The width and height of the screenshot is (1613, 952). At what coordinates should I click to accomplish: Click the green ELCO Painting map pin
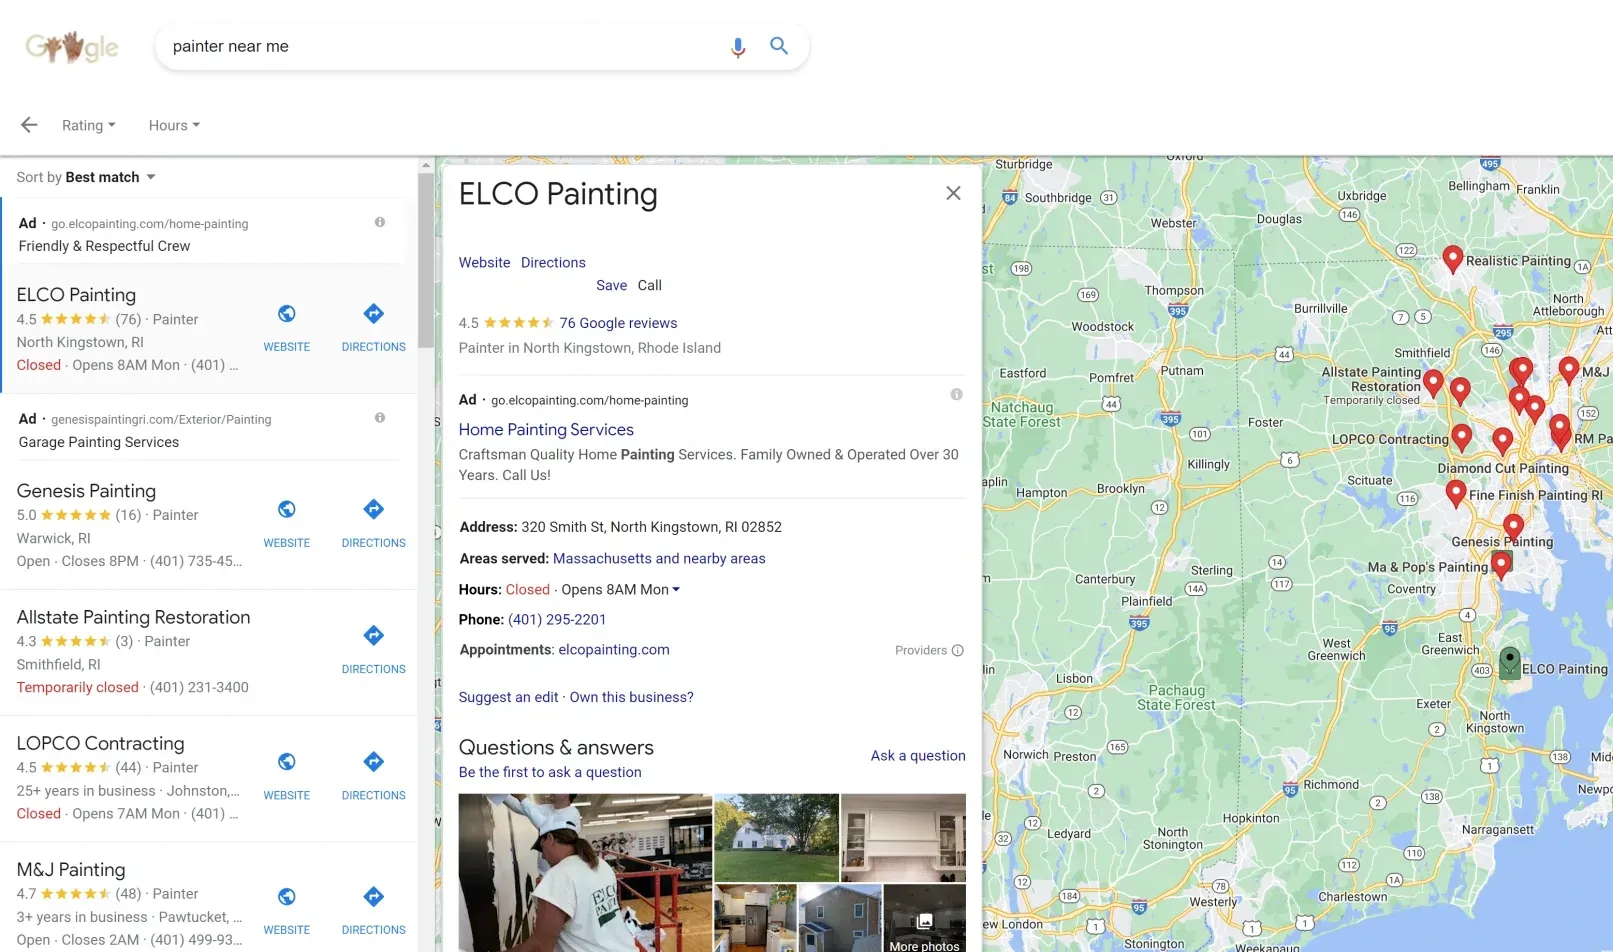pyautogui.click(x=1510, y=662)
